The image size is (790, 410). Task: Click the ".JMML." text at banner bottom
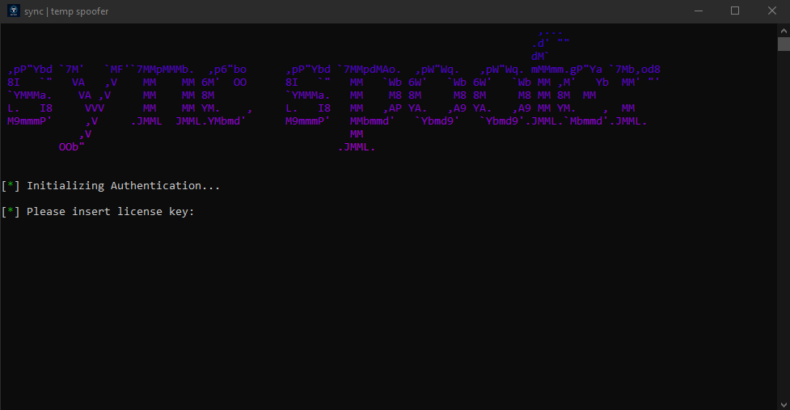[357, 147]
